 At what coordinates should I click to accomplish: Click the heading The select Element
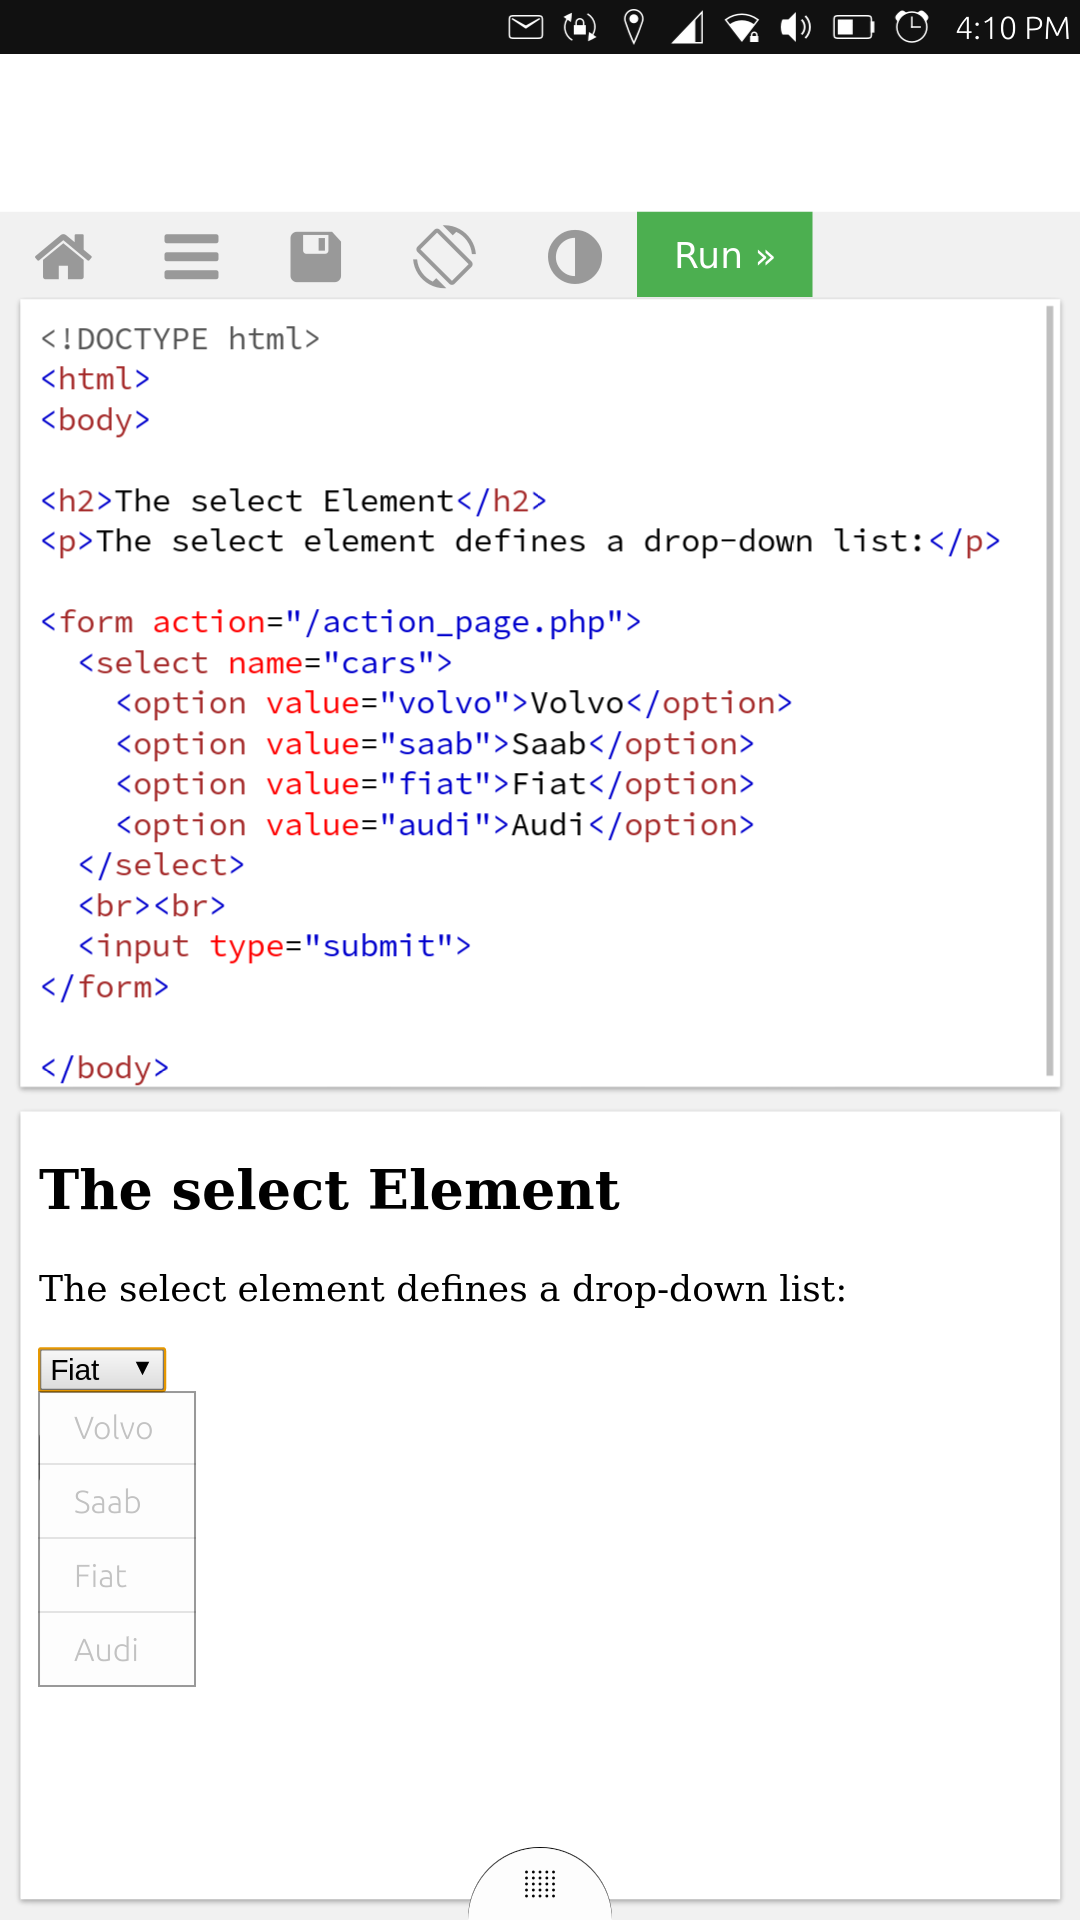coord(328,1189)
